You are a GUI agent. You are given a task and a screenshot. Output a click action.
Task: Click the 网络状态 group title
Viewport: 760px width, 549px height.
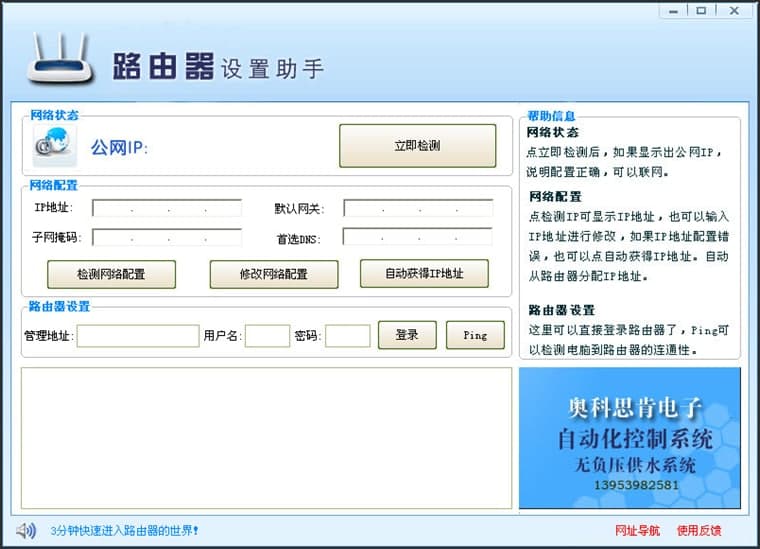tap(54, 115)
